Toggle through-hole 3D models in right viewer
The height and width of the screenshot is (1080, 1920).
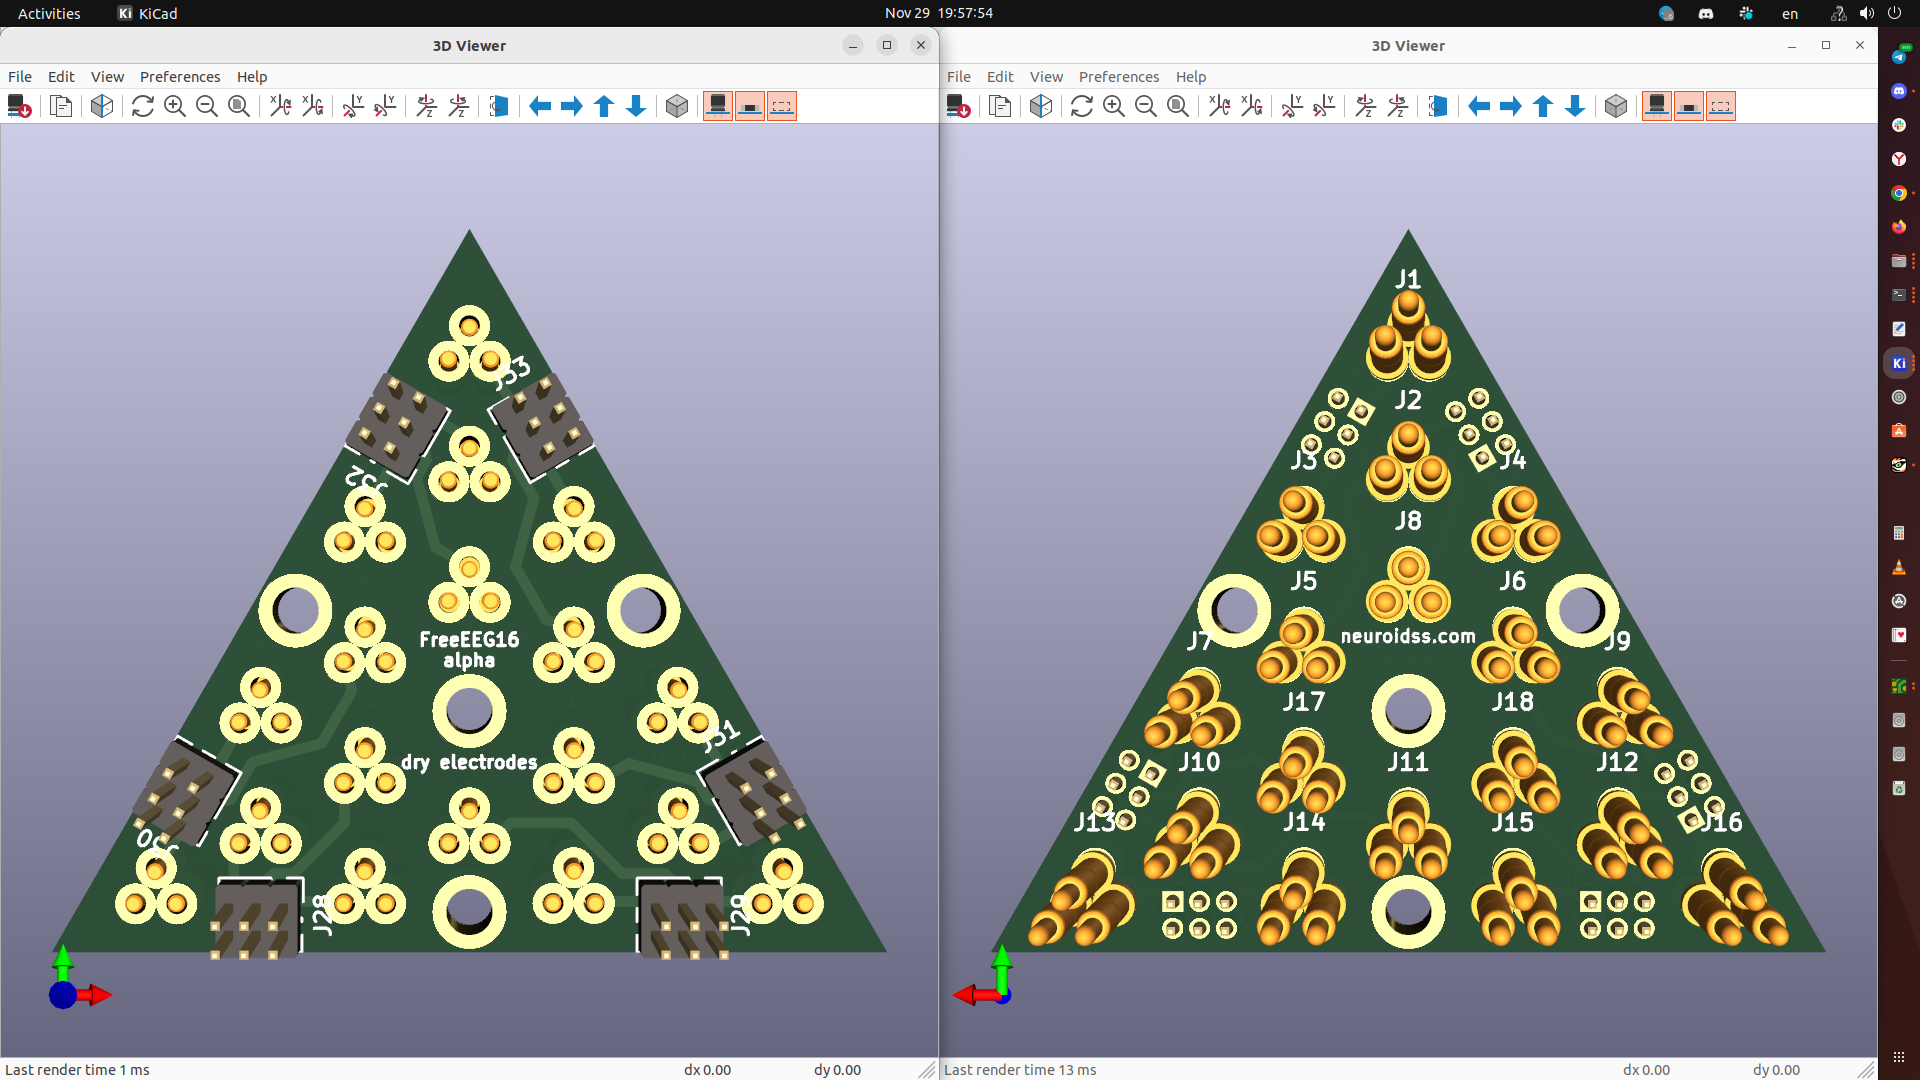[1657, 106]
